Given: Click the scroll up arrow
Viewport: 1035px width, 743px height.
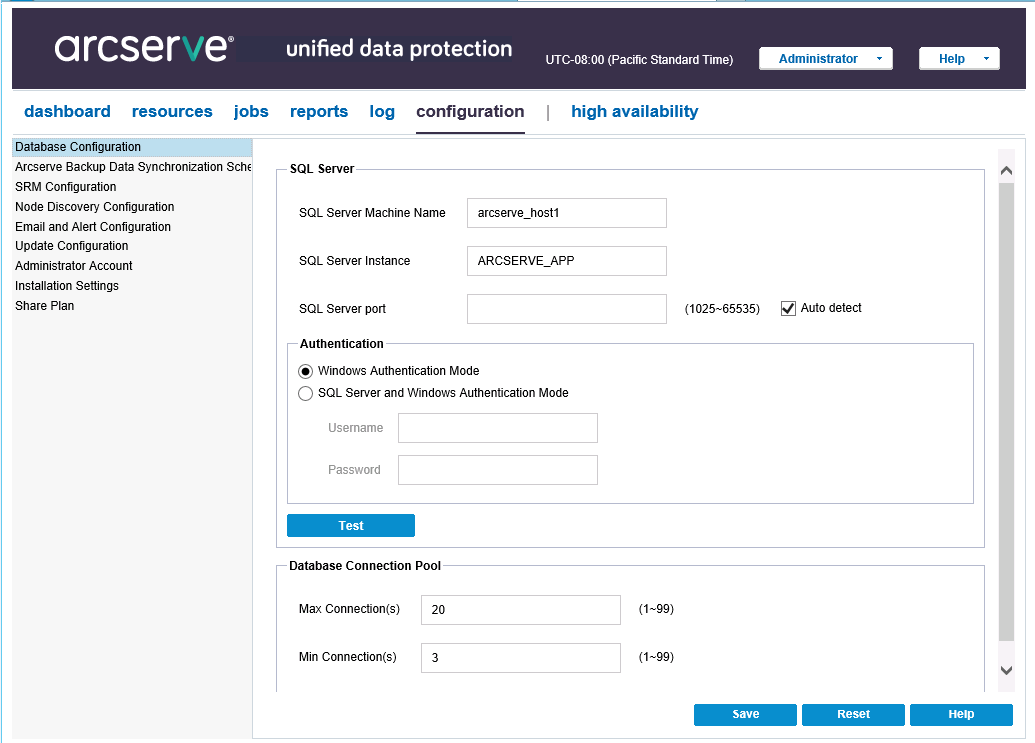Looking at the screenshot, I should 1006,171.
